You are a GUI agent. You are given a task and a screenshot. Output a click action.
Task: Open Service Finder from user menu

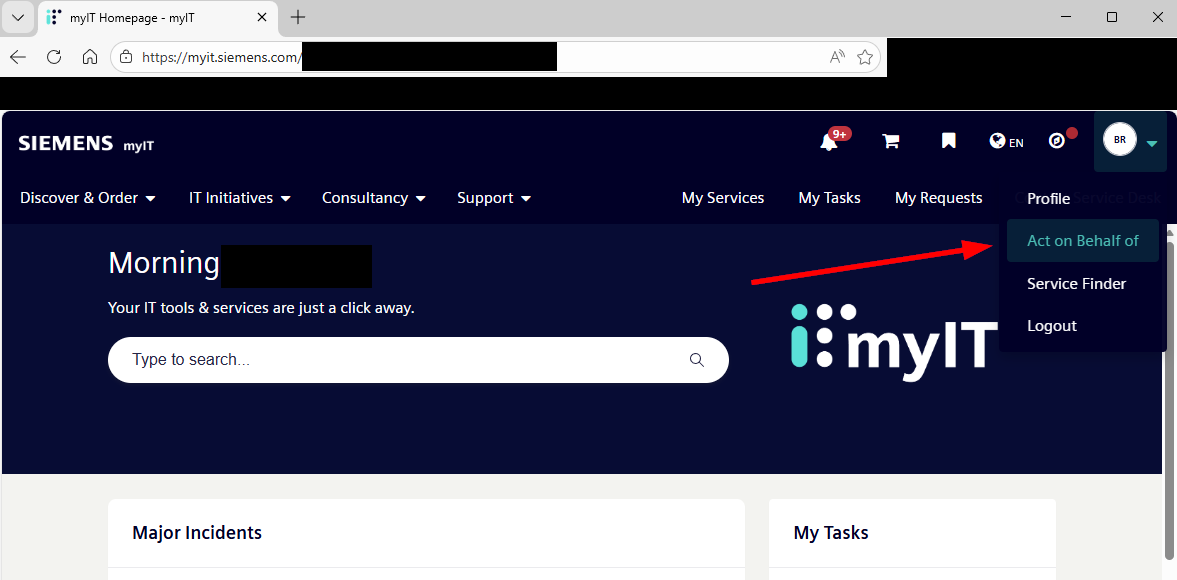(x=1076, y=284)
